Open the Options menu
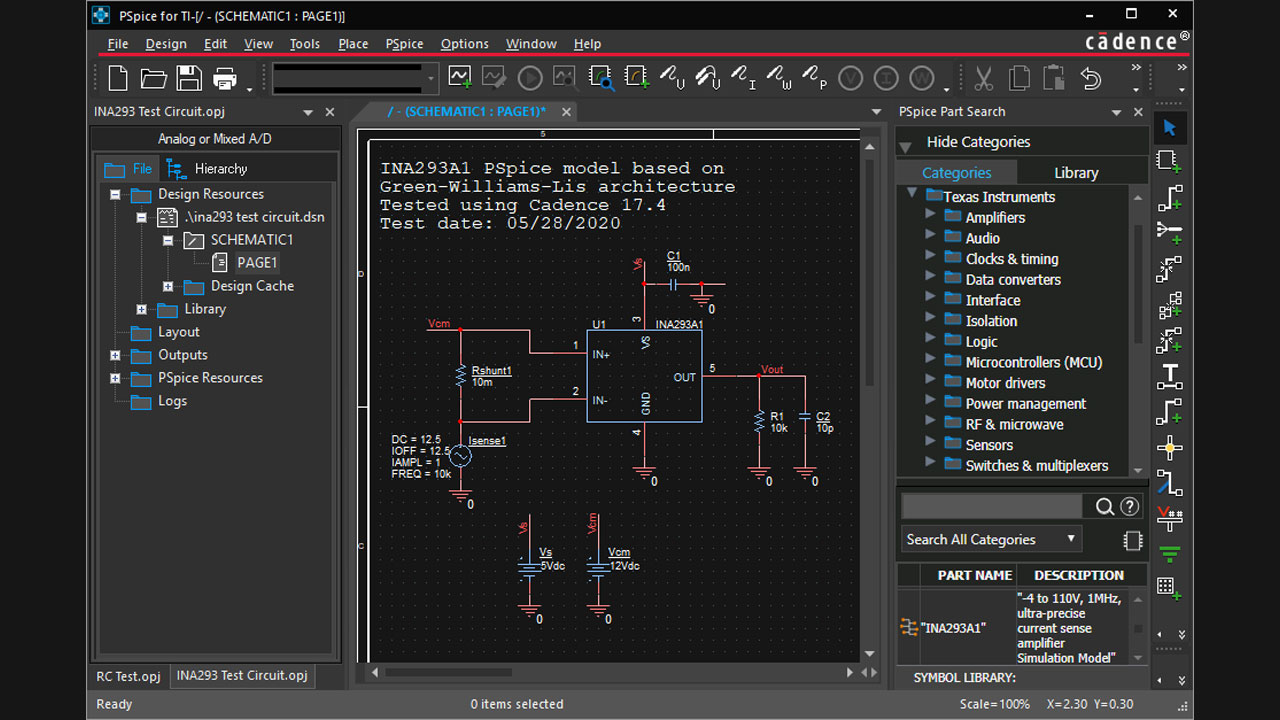1280x720 pixels. pyautogui.click(x=465, y=44)
